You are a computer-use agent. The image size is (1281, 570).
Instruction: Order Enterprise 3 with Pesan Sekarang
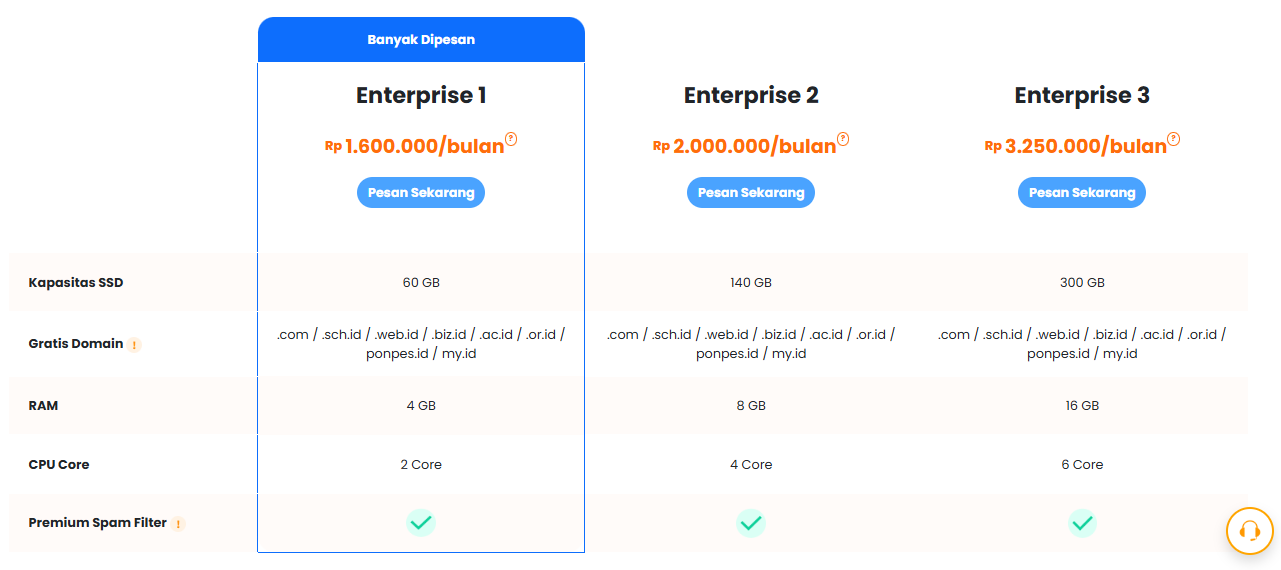coord(1082,192)
